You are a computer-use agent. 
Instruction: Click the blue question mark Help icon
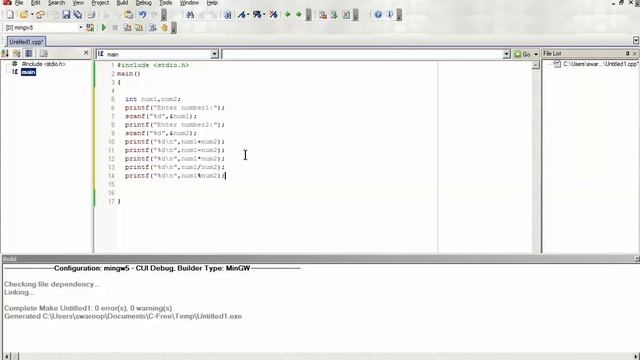pos(378,15)
